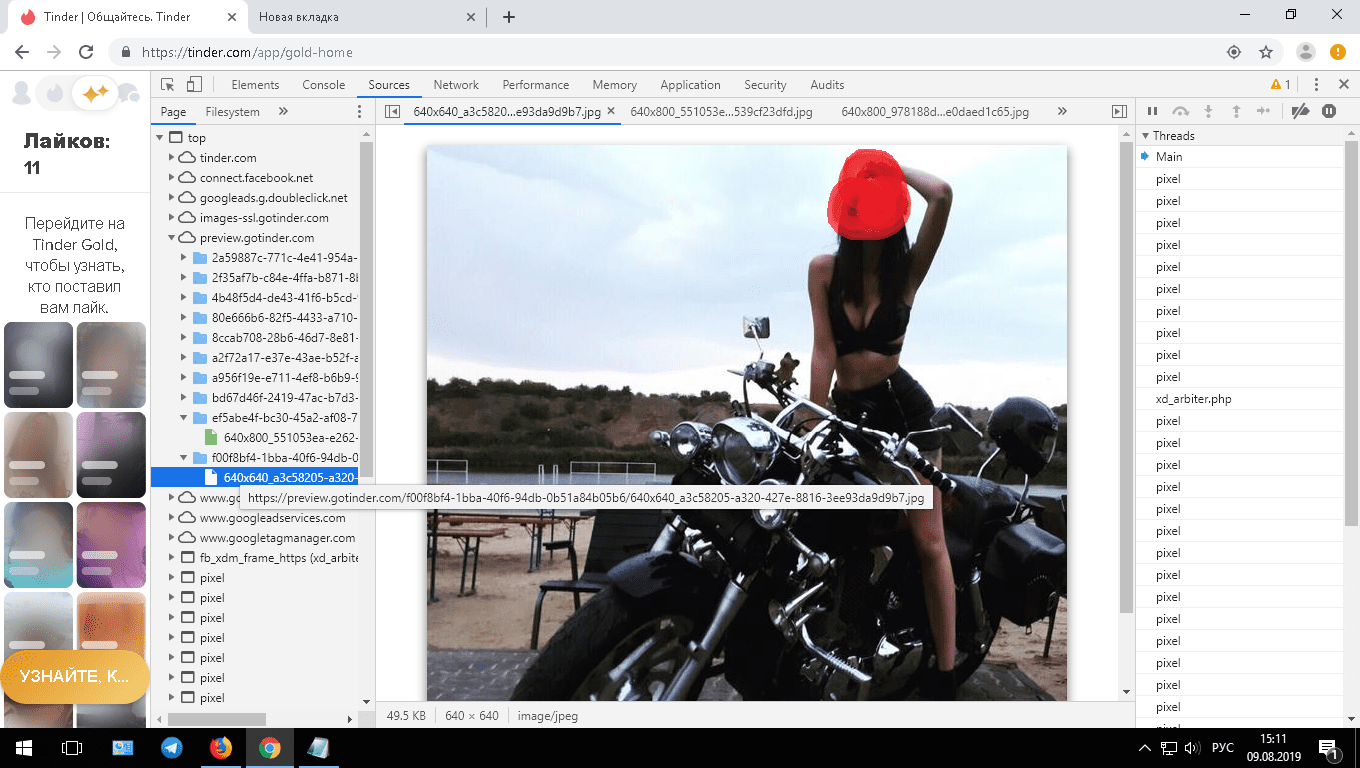
Task: Click the pause script execution button
Action: (1152, 112)
